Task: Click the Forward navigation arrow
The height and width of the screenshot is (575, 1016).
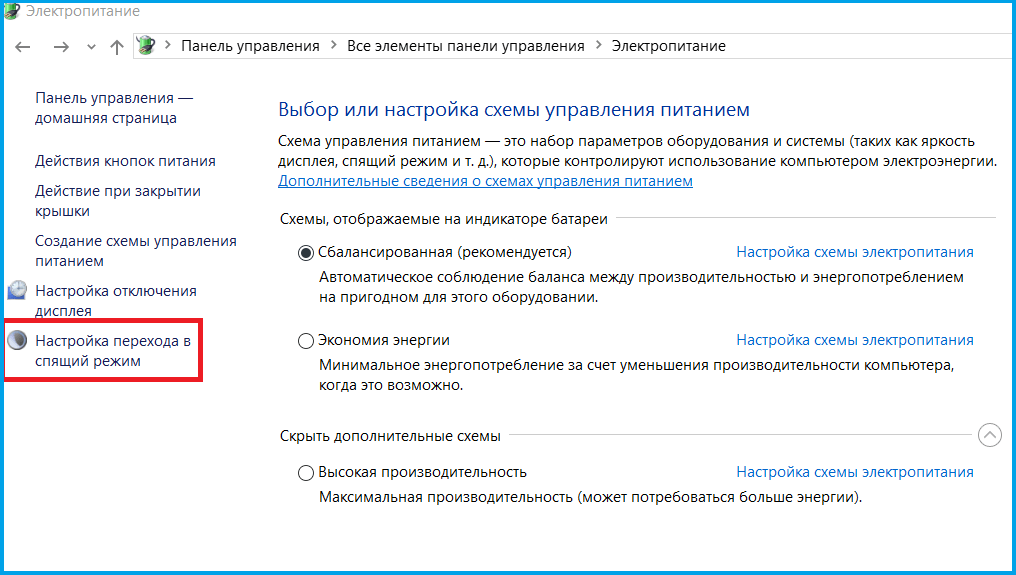Action: point(61,47)
